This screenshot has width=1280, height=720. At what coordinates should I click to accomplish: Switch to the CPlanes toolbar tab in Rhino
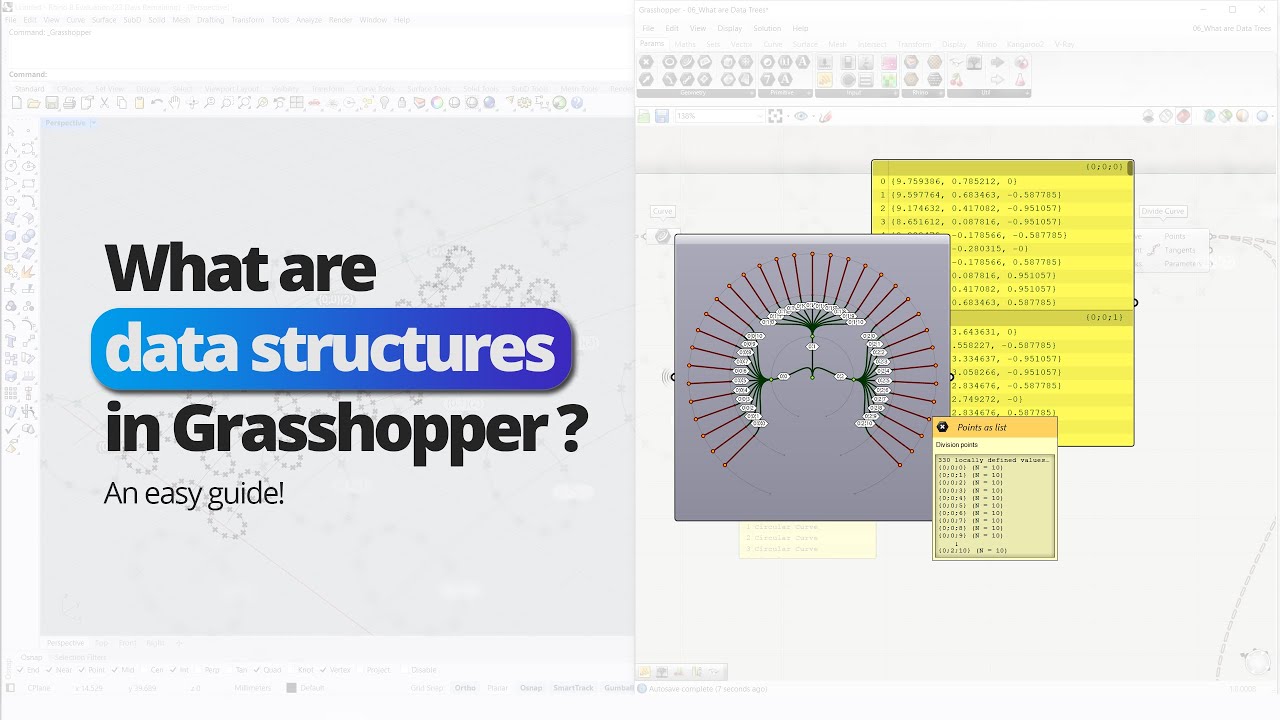pyautogui.click(x=70, y=89)
